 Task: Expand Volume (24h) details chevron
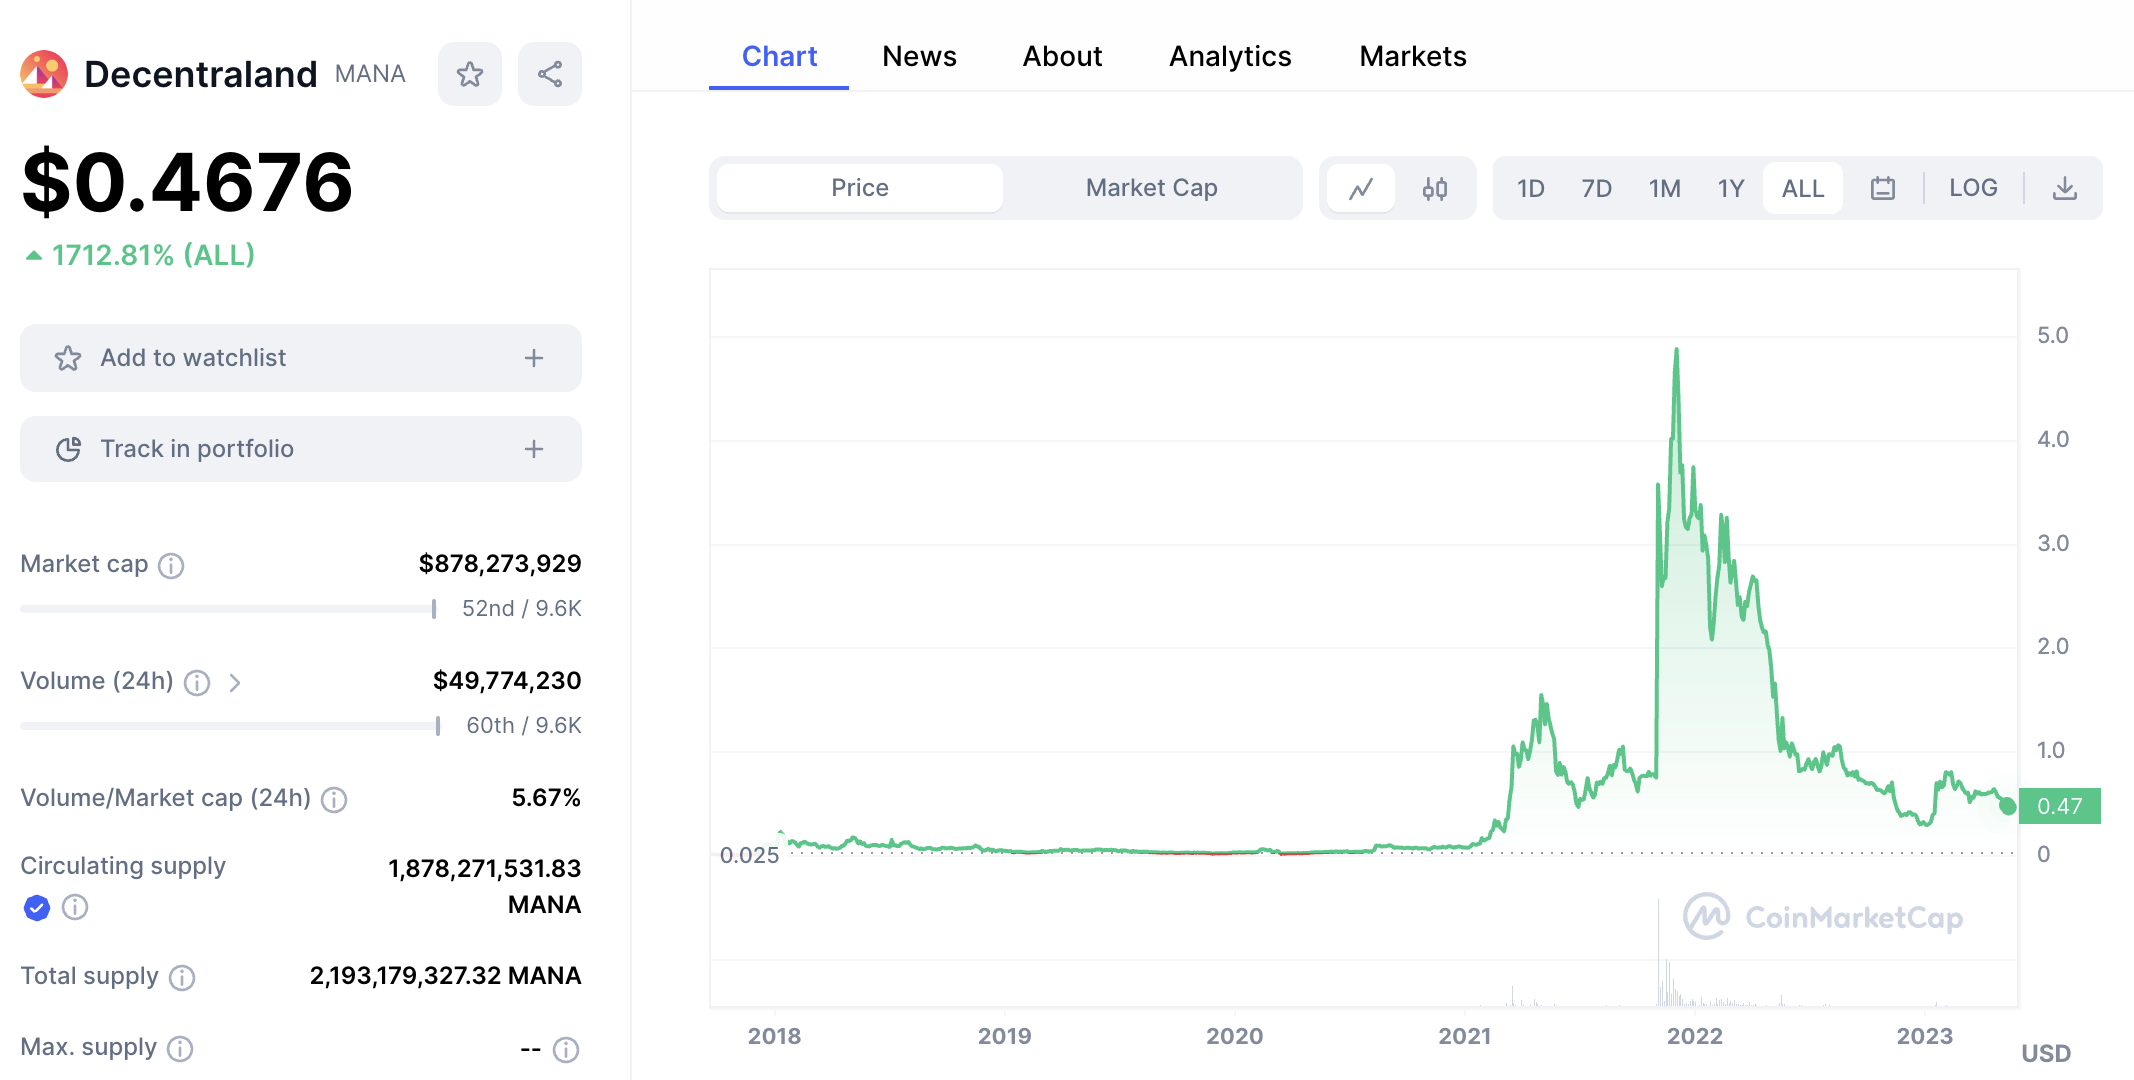pos(235,683)
